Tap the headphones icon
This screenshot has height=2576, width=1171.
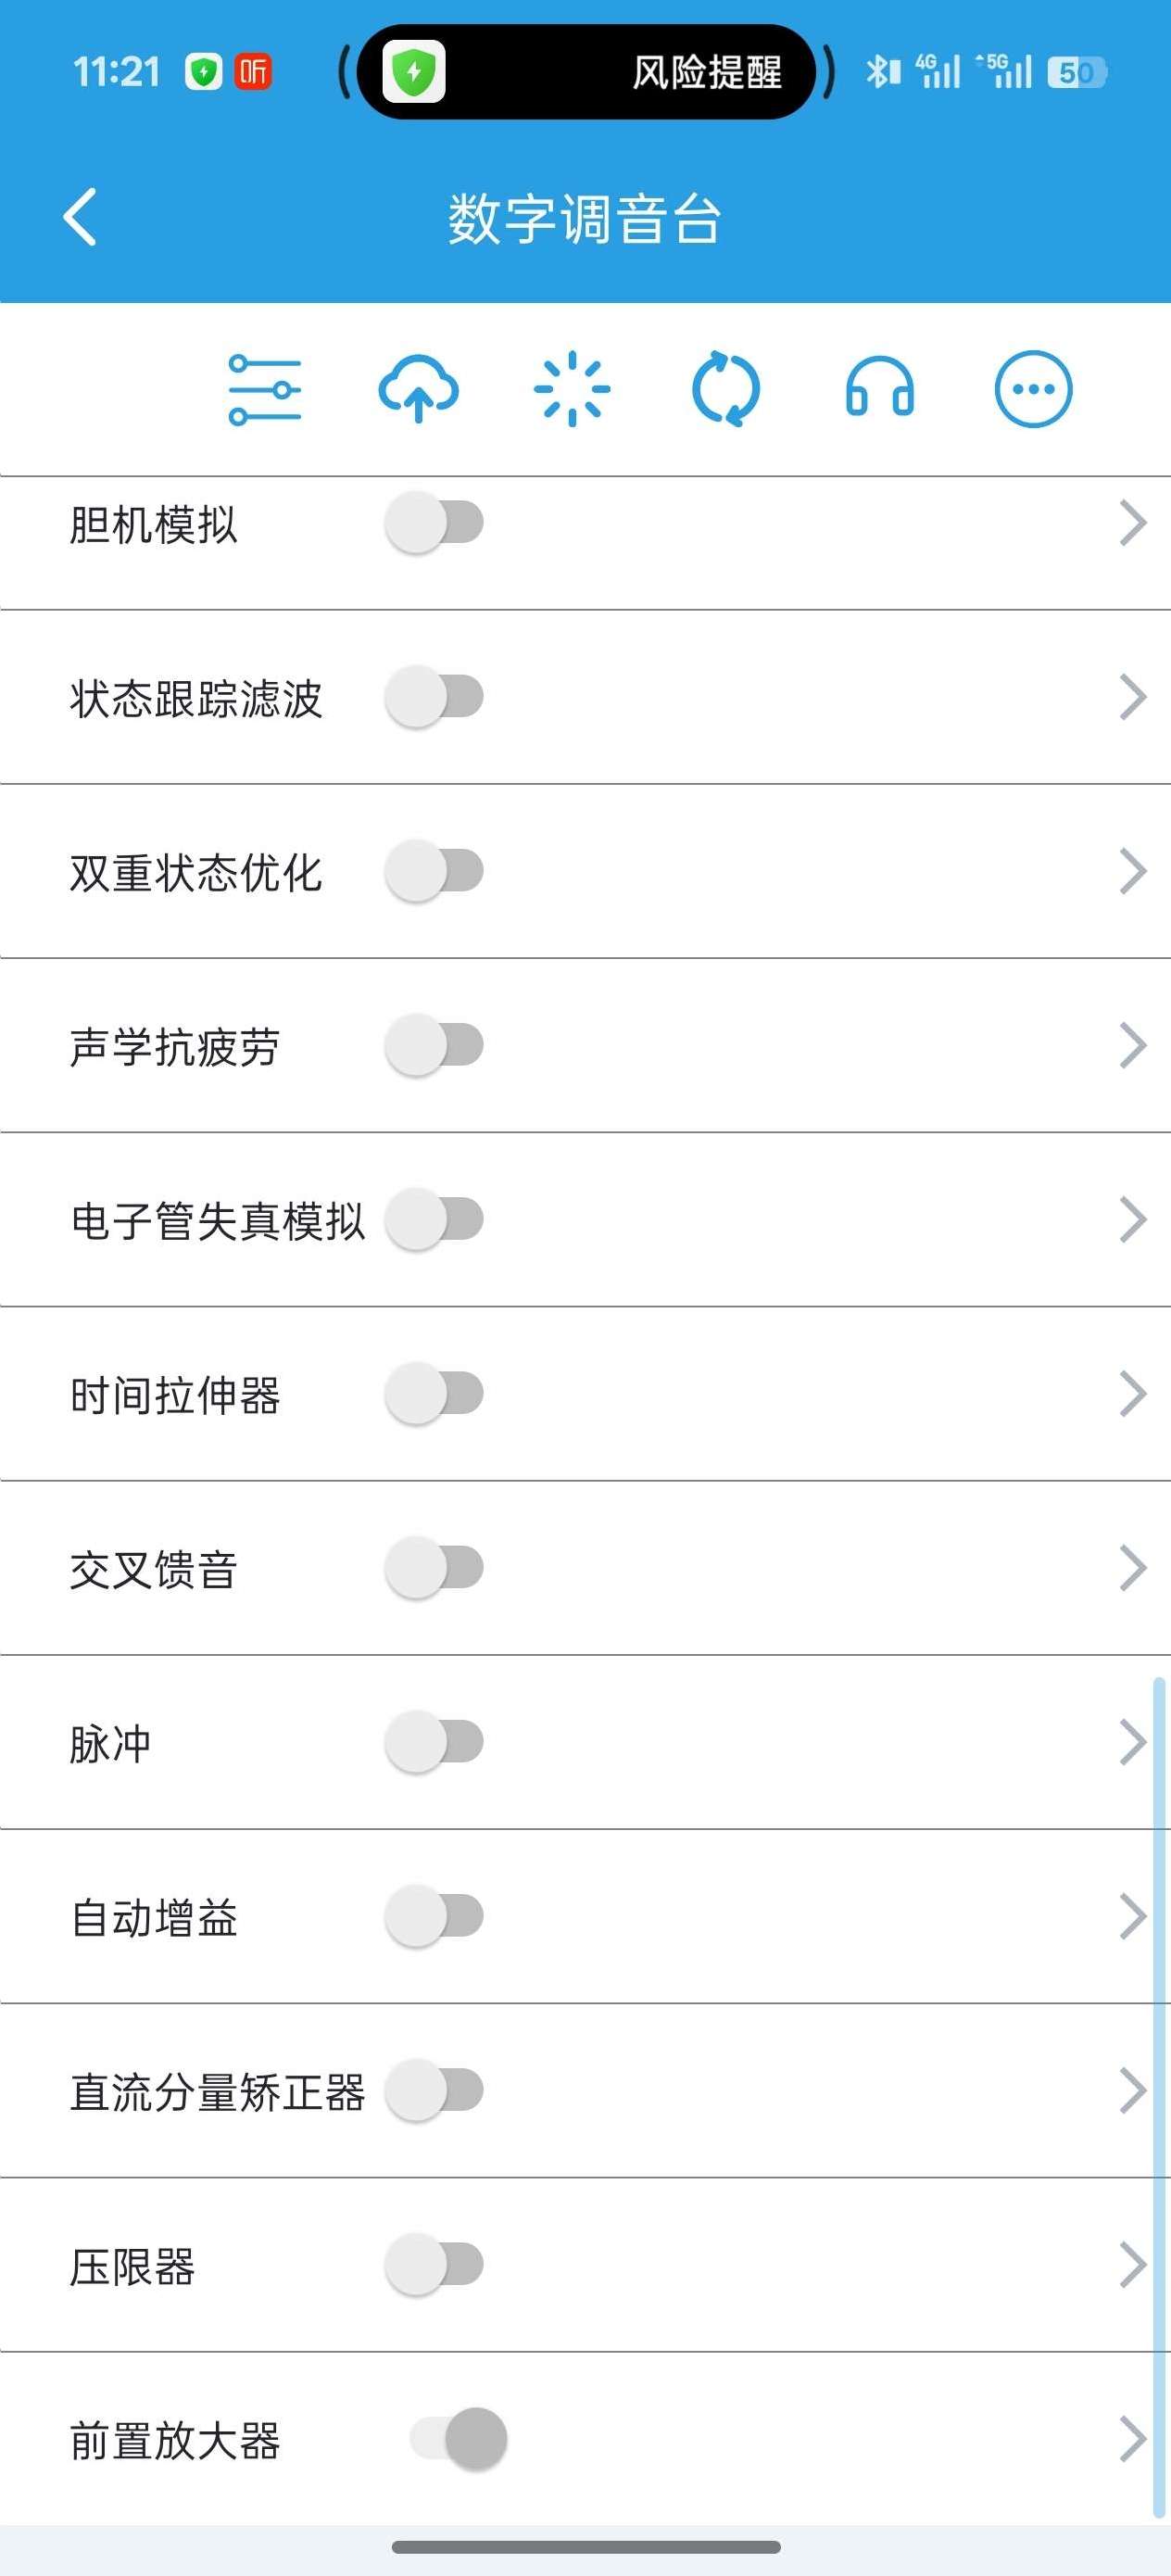pyautogui.click(x=879, y=390)
